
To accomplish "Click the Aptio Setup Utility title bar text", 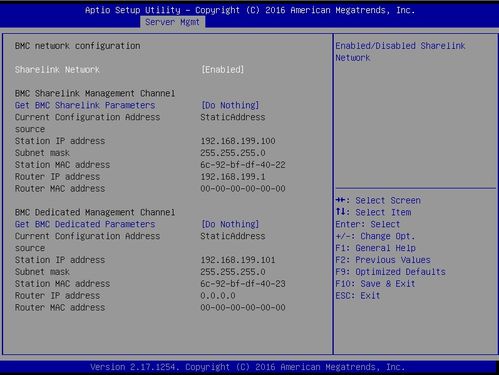I will pyautogui.click(x=250, y=10).
